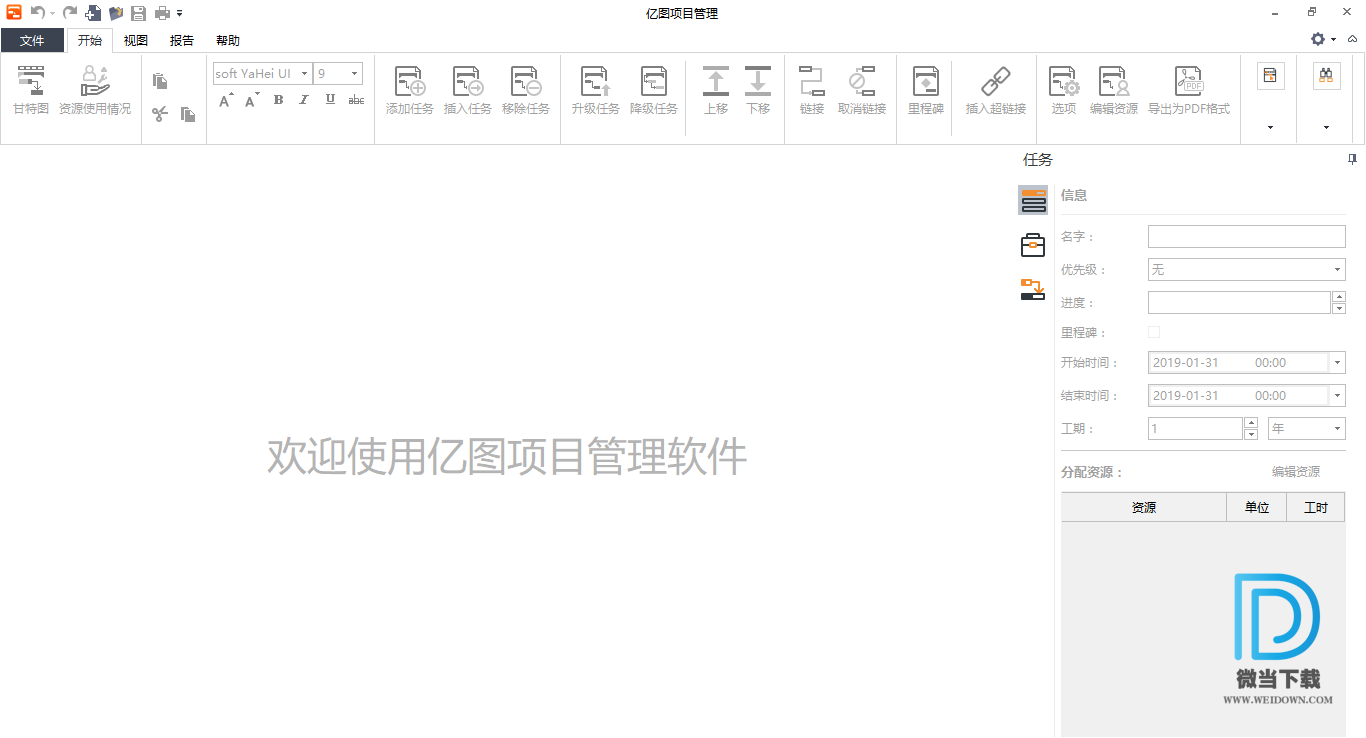Pin the Task (任务) panel
The height and width of the screenshot is (738, 1366).
pyautogui.click(x=1352, y=160)
